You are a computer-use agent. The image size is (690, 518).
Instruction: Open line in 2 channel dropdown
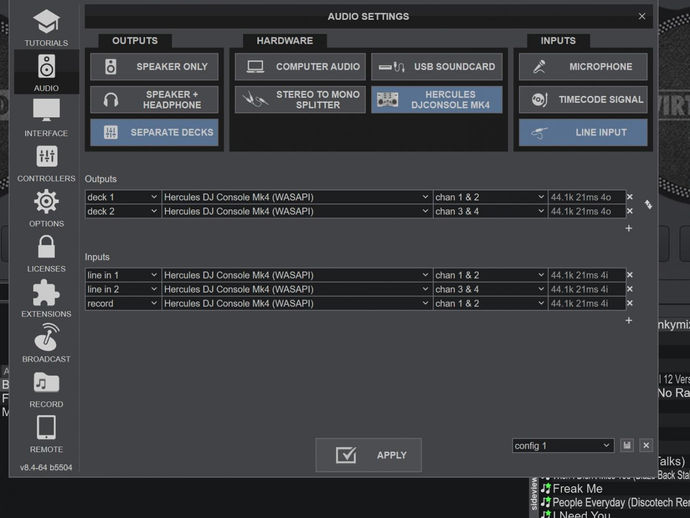[x=490, y=289]
